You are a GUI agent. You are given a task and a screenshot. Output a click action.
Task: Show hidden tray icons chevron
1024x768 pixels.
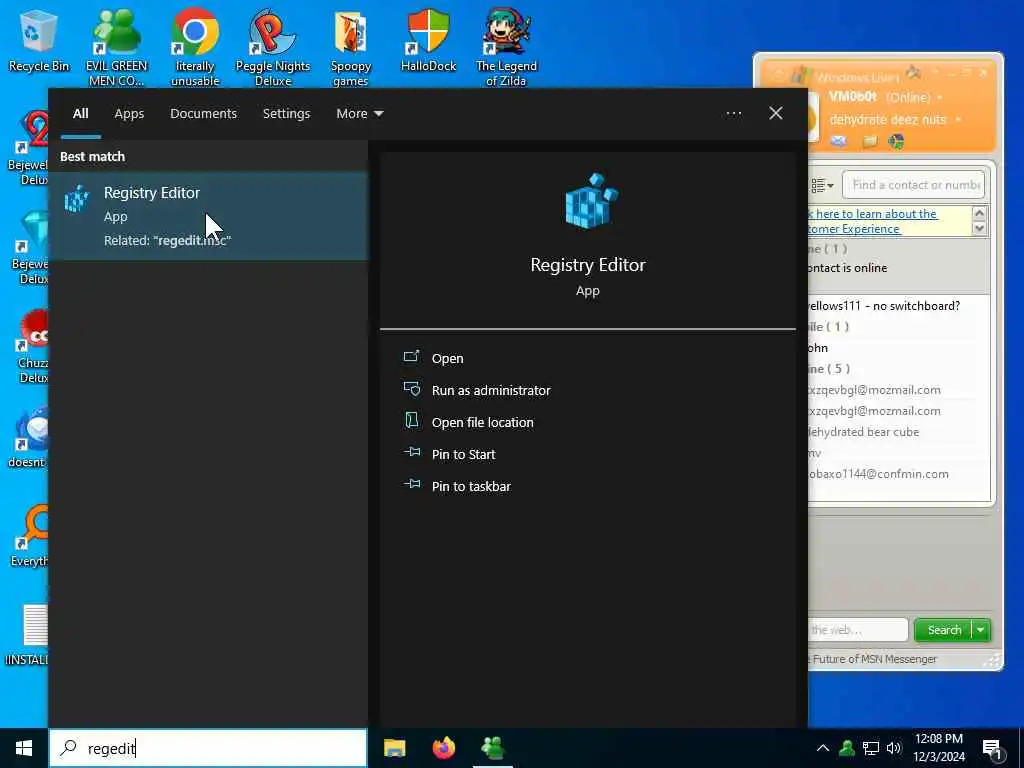click(x=823, y=748)
